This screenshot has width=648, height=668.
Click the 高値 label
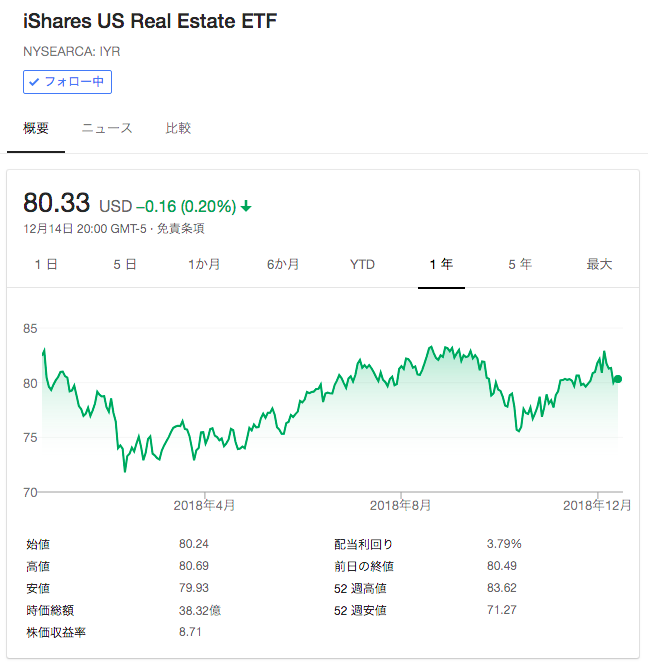[38, 566]
